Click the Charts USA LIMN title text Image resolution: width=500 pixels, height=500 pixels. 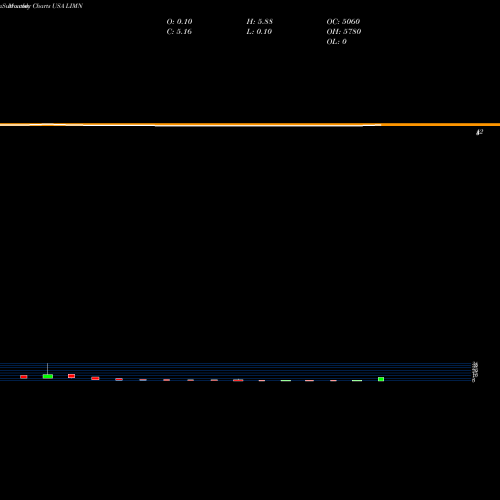[57, 6]
